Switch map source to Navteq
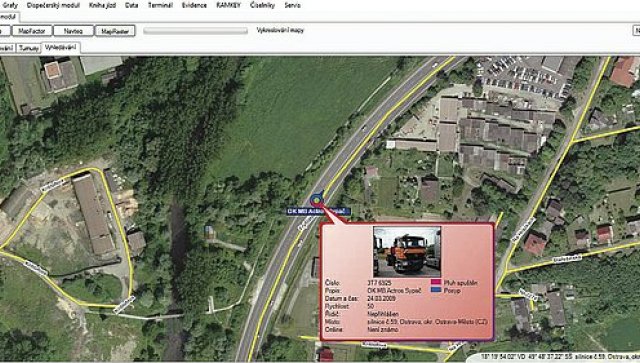The image size is (640, 363). pos(73,31)
